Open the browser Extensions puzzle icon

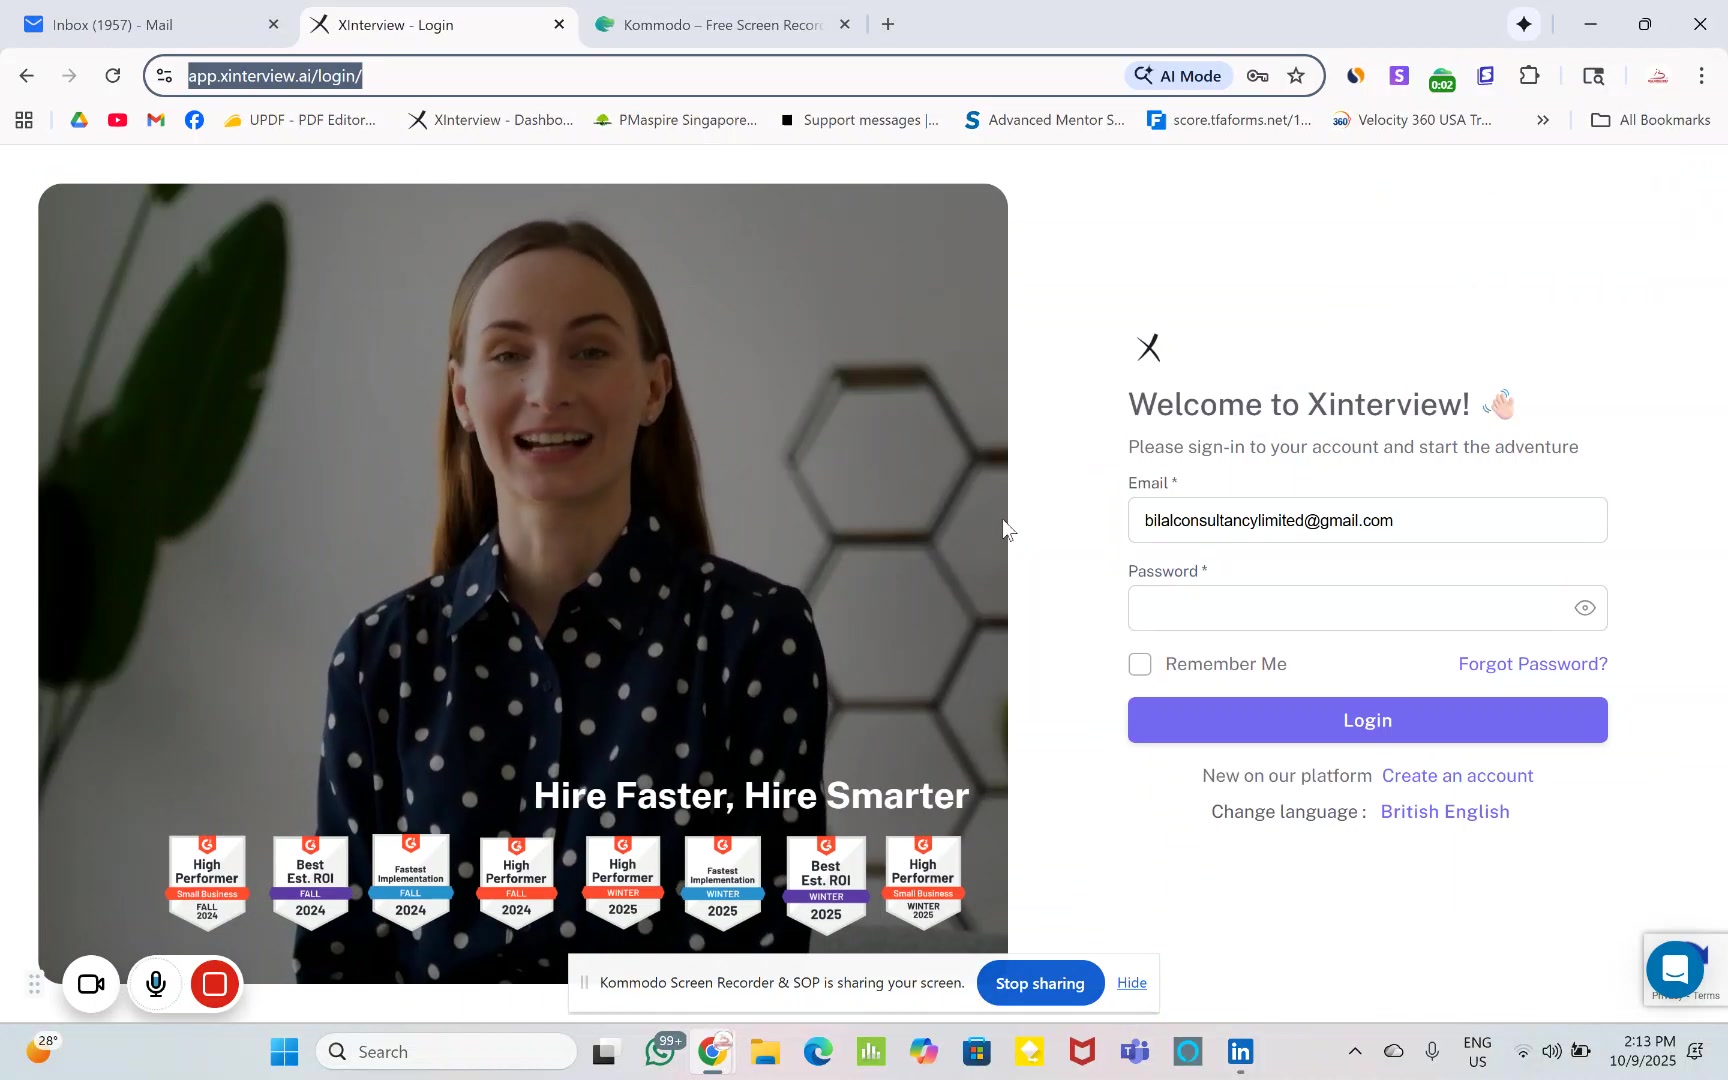1529,76
